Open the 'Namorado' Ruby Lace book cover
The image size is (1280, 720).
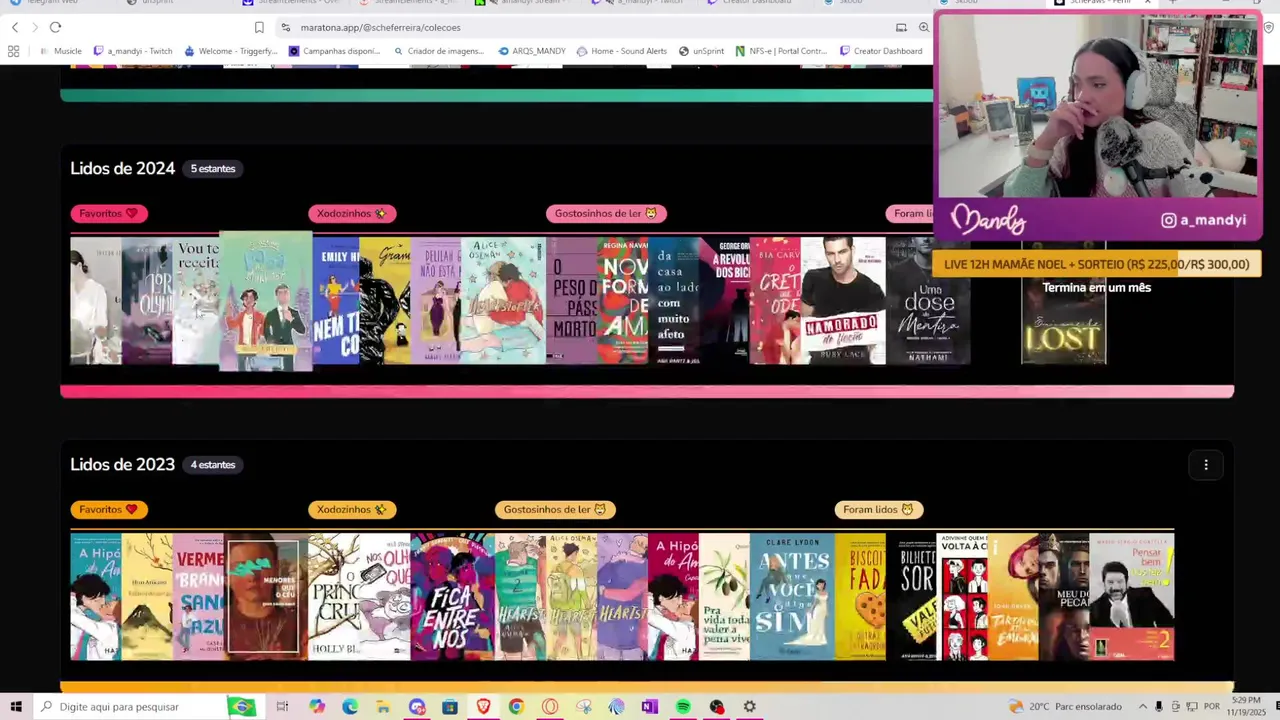click(x=843, y=300)
